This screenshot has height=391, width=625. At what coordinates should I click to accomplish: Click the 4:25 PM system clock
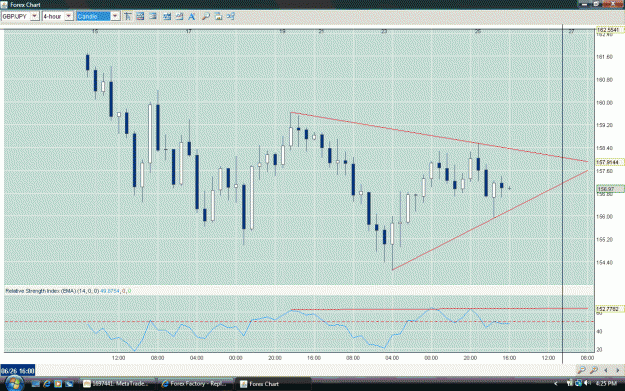606,383
